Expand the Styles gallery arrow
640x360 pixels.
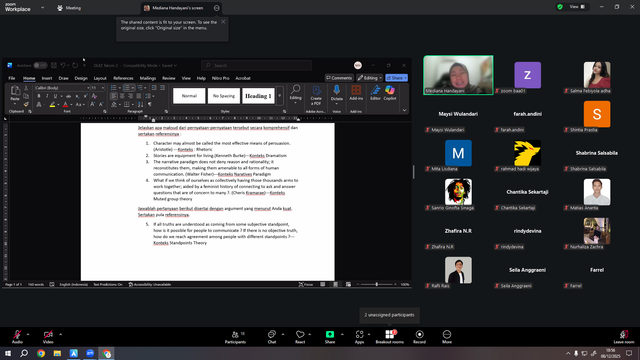(280, 96)
